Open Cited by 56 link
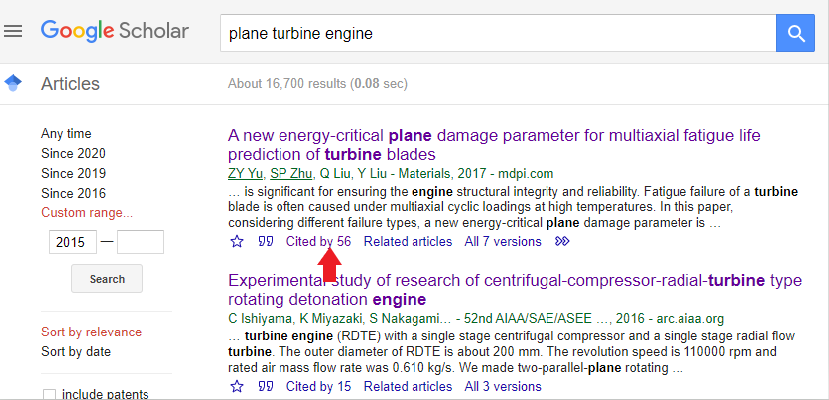Image resolution: width=829 pixels, height=400 pixels. tap(319, 241)
